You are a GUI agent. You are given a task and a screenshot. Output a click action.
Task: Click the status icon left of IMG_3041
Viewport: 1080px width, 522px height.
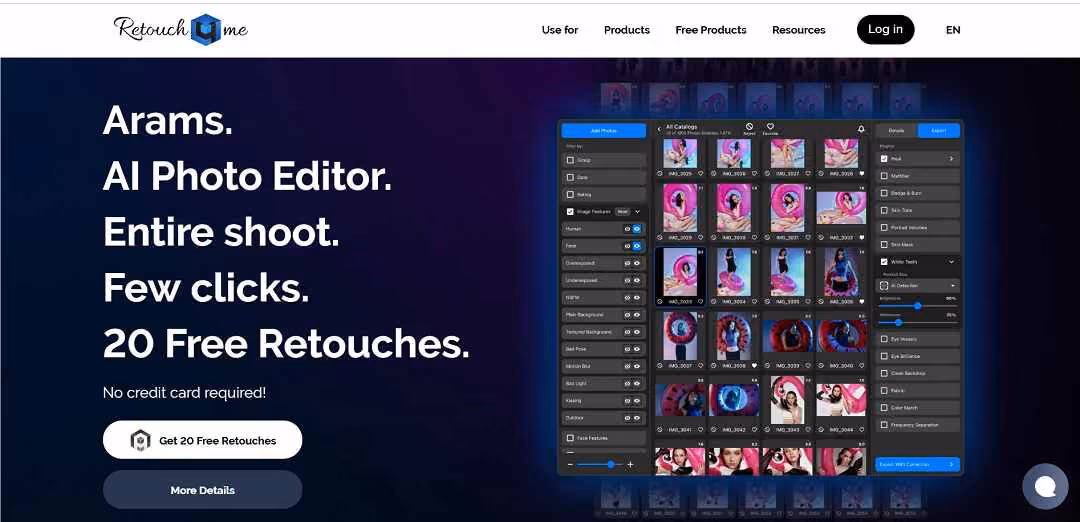pyautogui.click(x=660, y=430)
